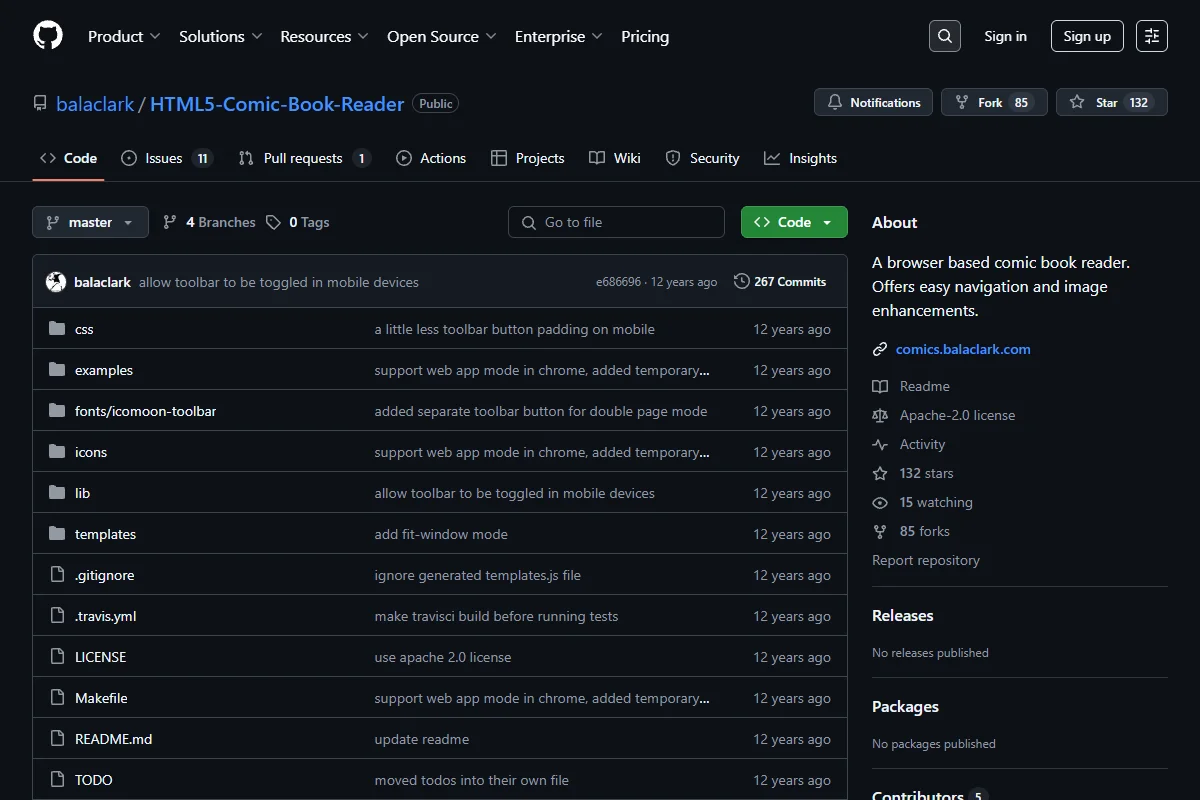The image size is (1200, 800).
Task: Open the appearance settings icon in header
Action: pos(1152,36)
